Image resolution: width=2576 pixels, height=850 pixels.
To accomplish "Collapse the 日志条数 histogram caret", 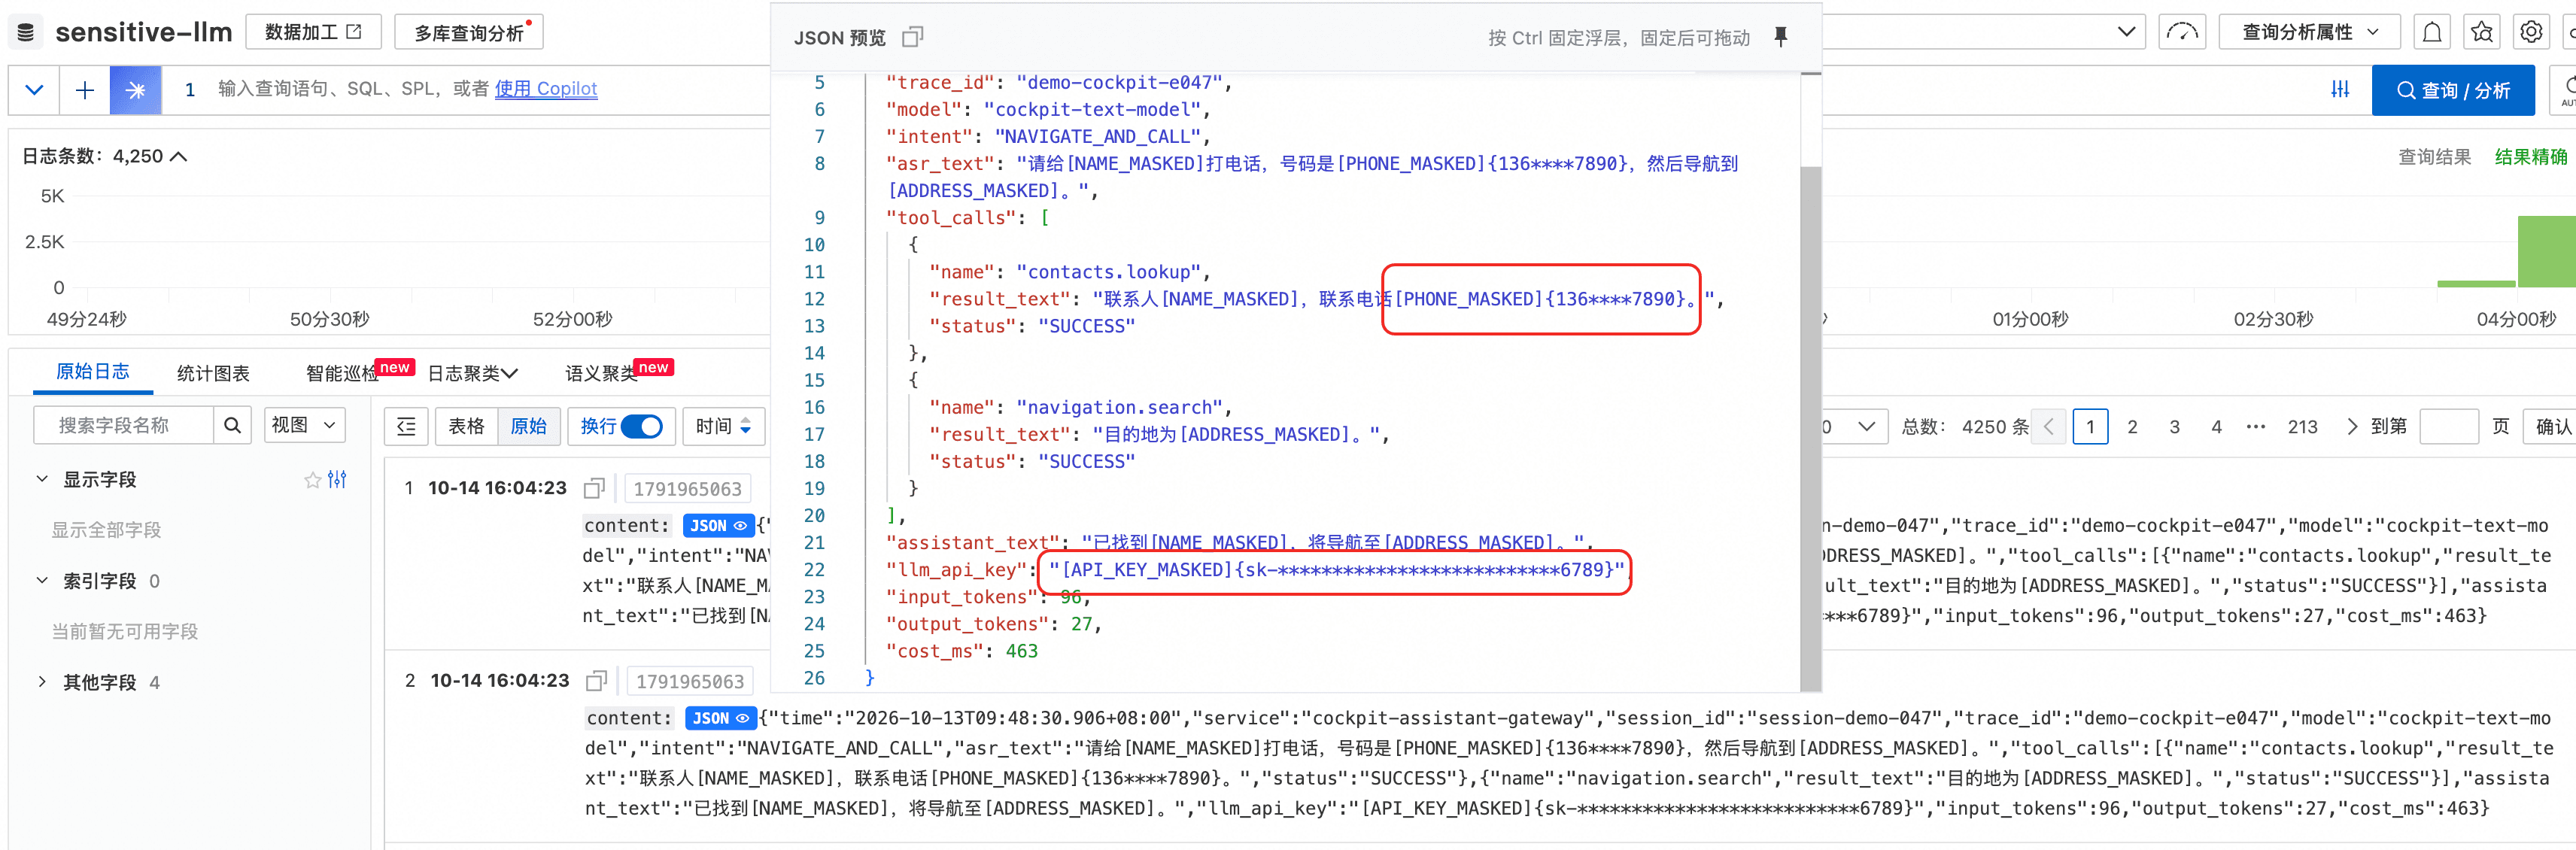I will coord(180,157).
